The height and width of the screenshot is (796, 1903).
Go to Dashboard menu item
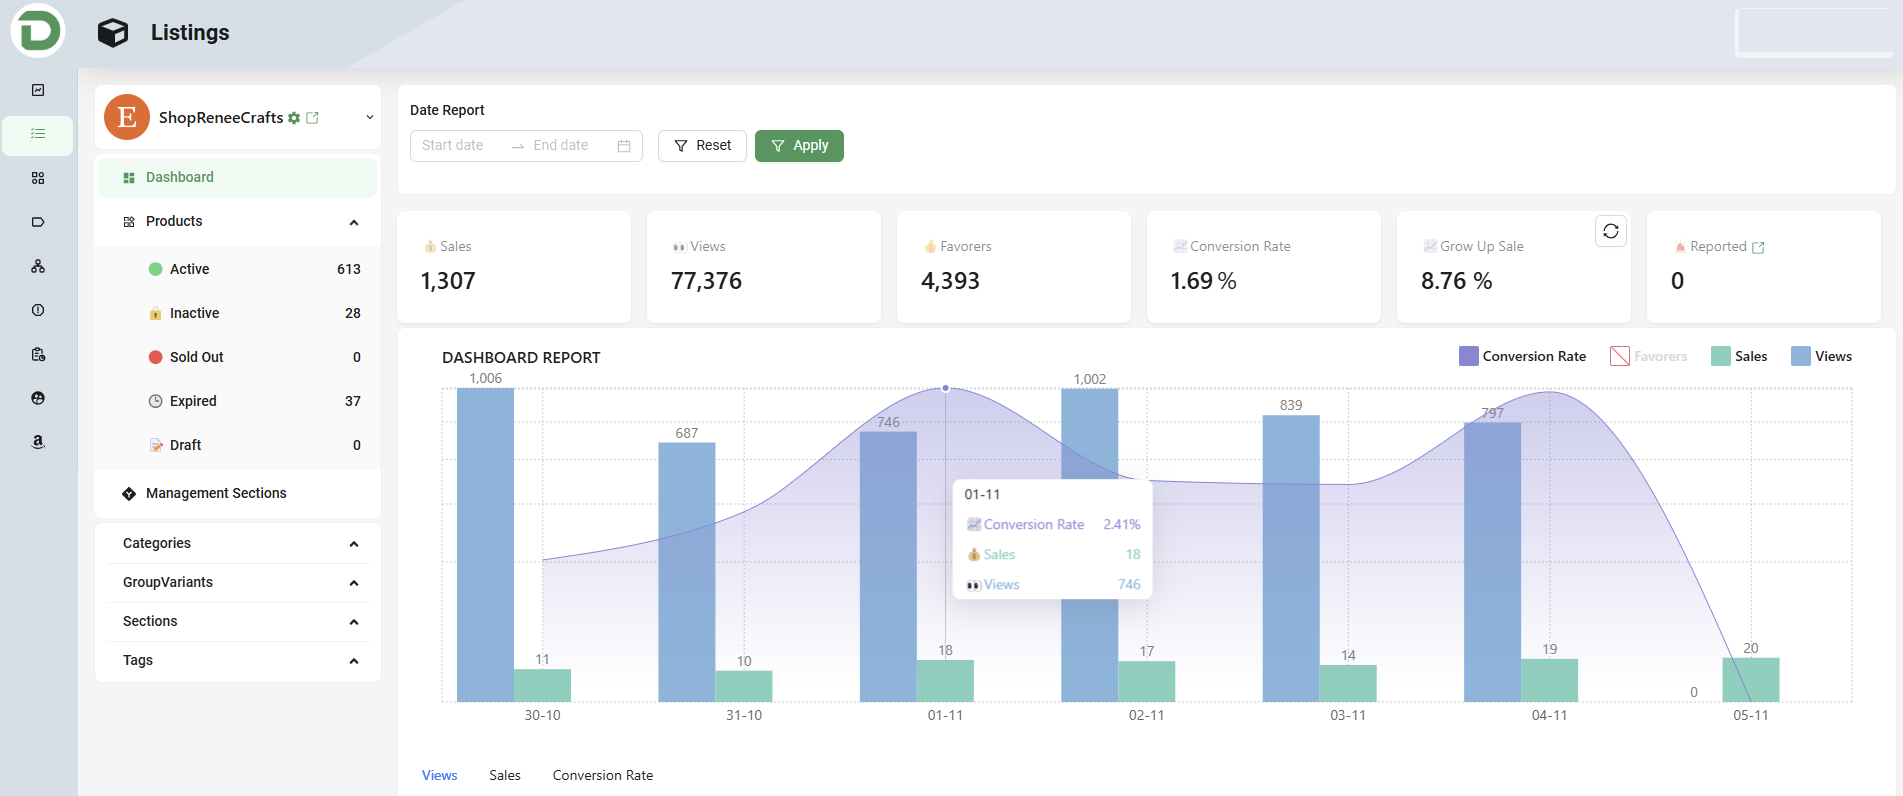tap(238, 177)
